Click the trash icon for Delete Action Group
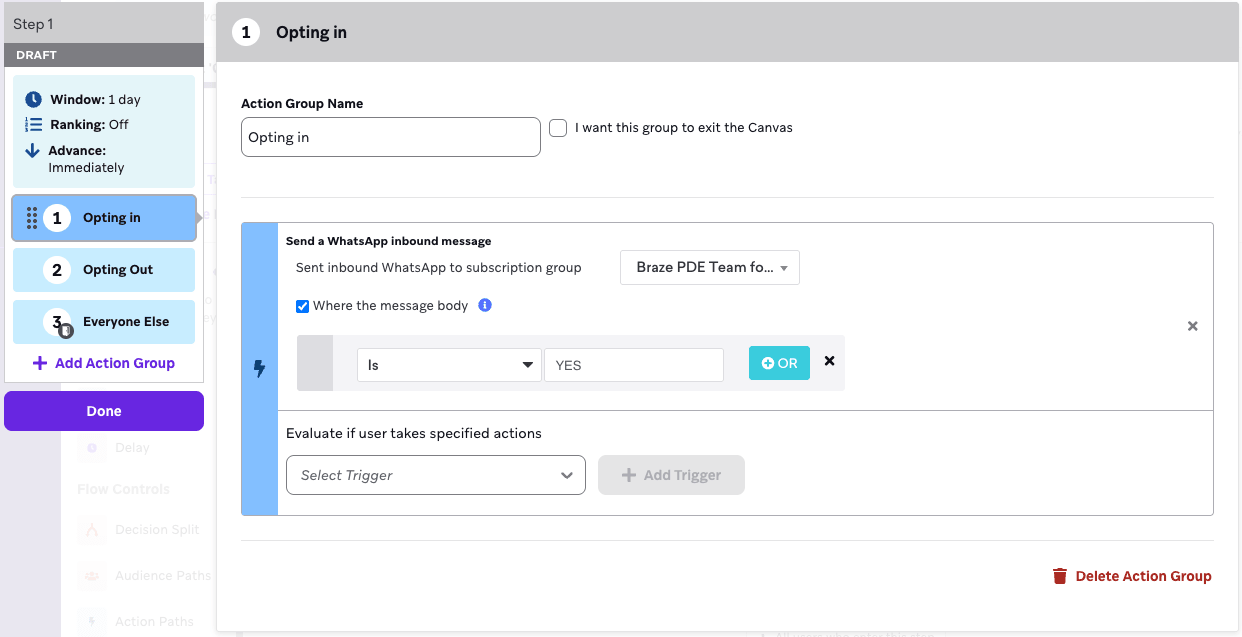This screenshot has height=637, width=1242. point(1060,576)
